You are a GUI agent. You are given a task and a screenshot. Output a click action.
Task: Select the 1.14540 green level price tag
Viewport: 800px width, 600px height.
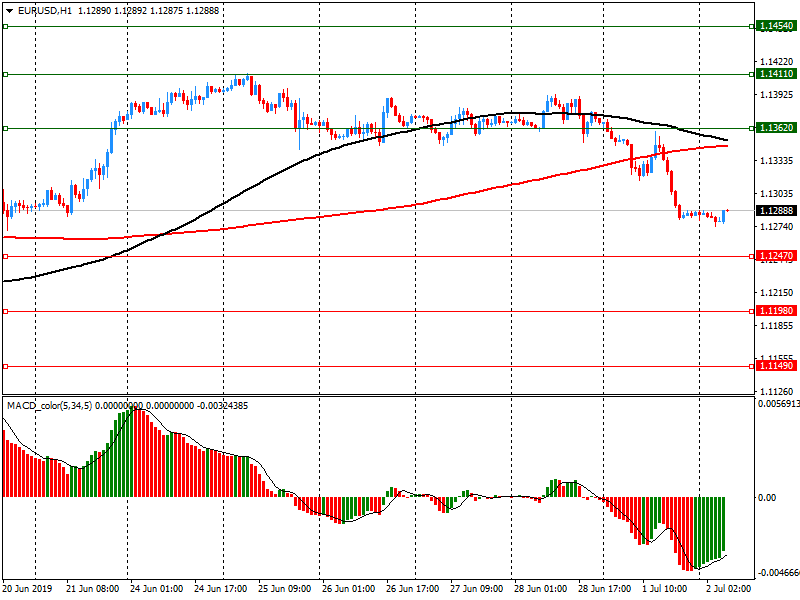tap(777, 26)
